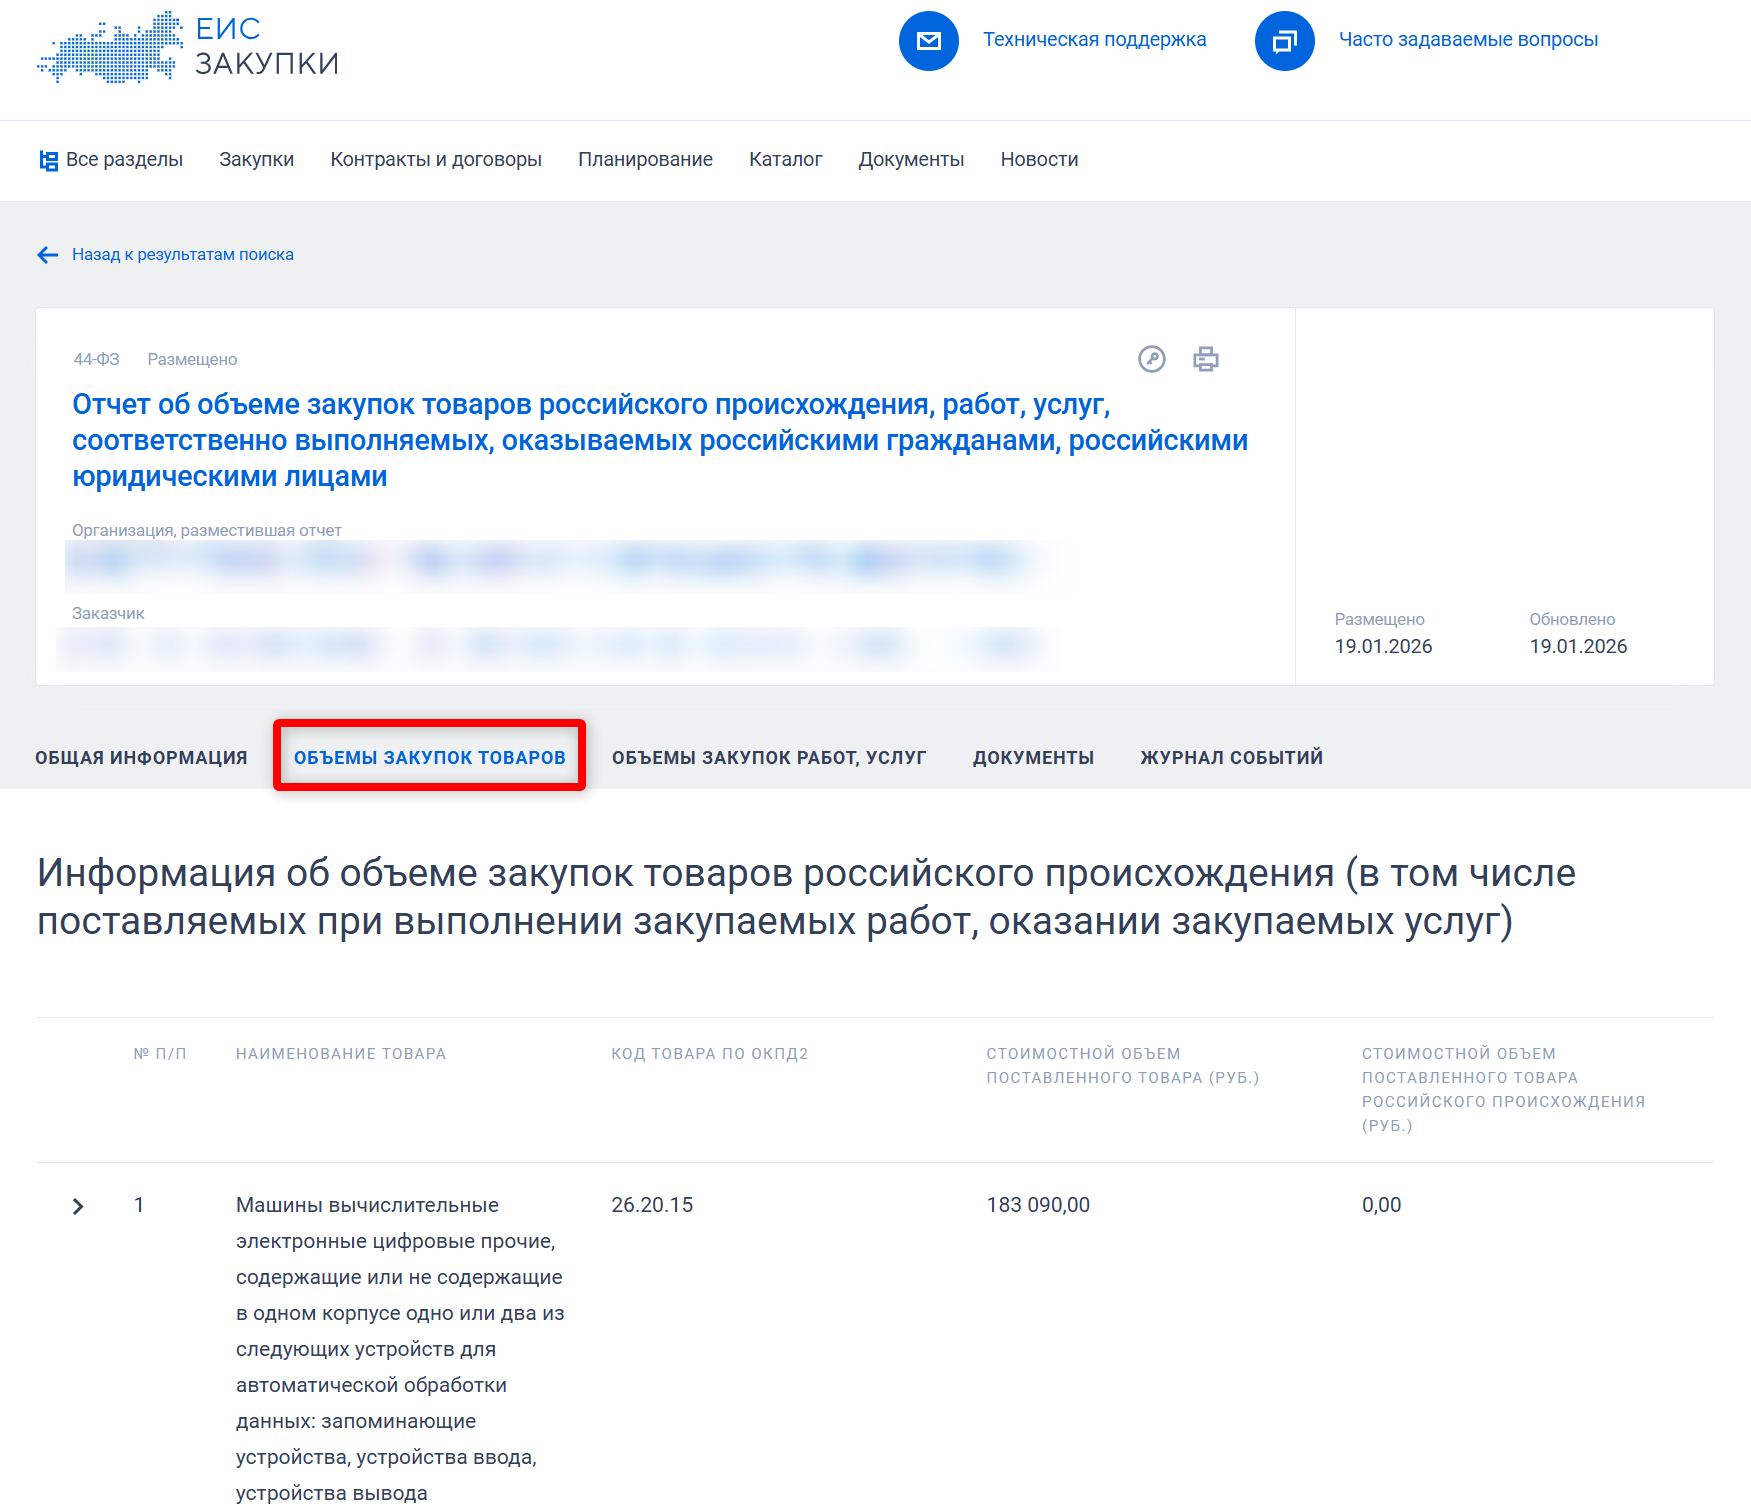Open the Закупки section
The height and width of the screenshot is (1510, 1751).
[x=256, y=158]
